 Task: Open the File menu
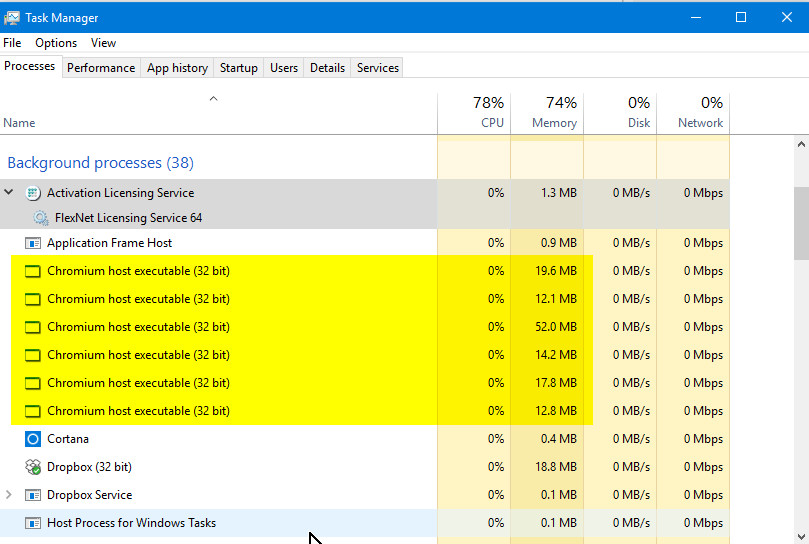(x=12, y=43)
